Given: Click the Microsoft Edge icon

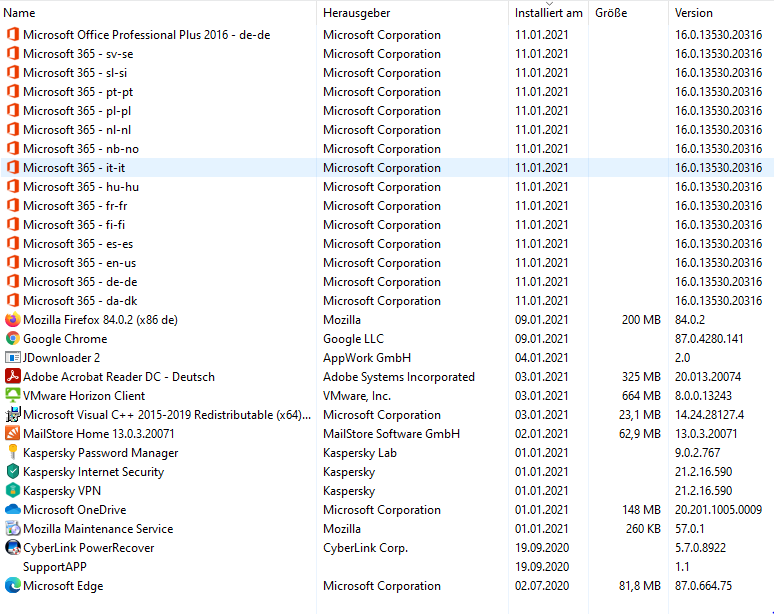Looking at the screenshot, I should click(x=13, y=585).
